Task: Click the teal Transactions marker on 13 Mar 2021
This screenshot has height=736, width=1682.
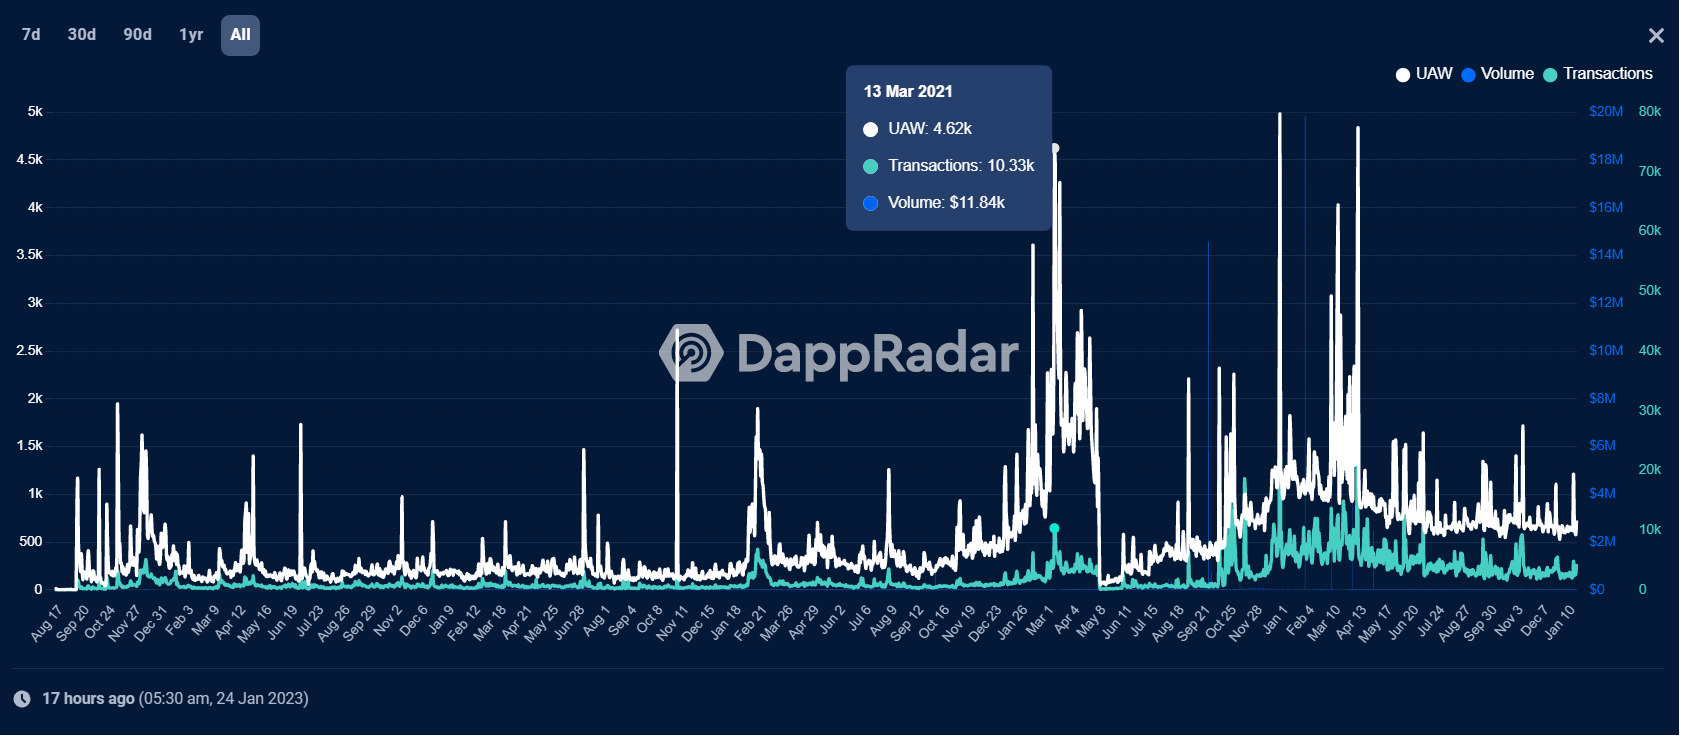Action: click(x=1054, y=528)
